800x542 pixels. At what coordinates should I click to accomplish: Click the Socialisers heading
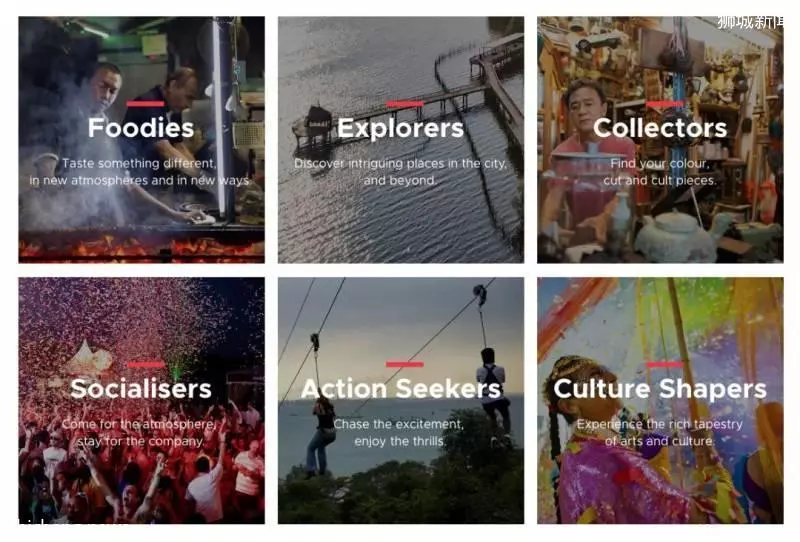[141, 388]
